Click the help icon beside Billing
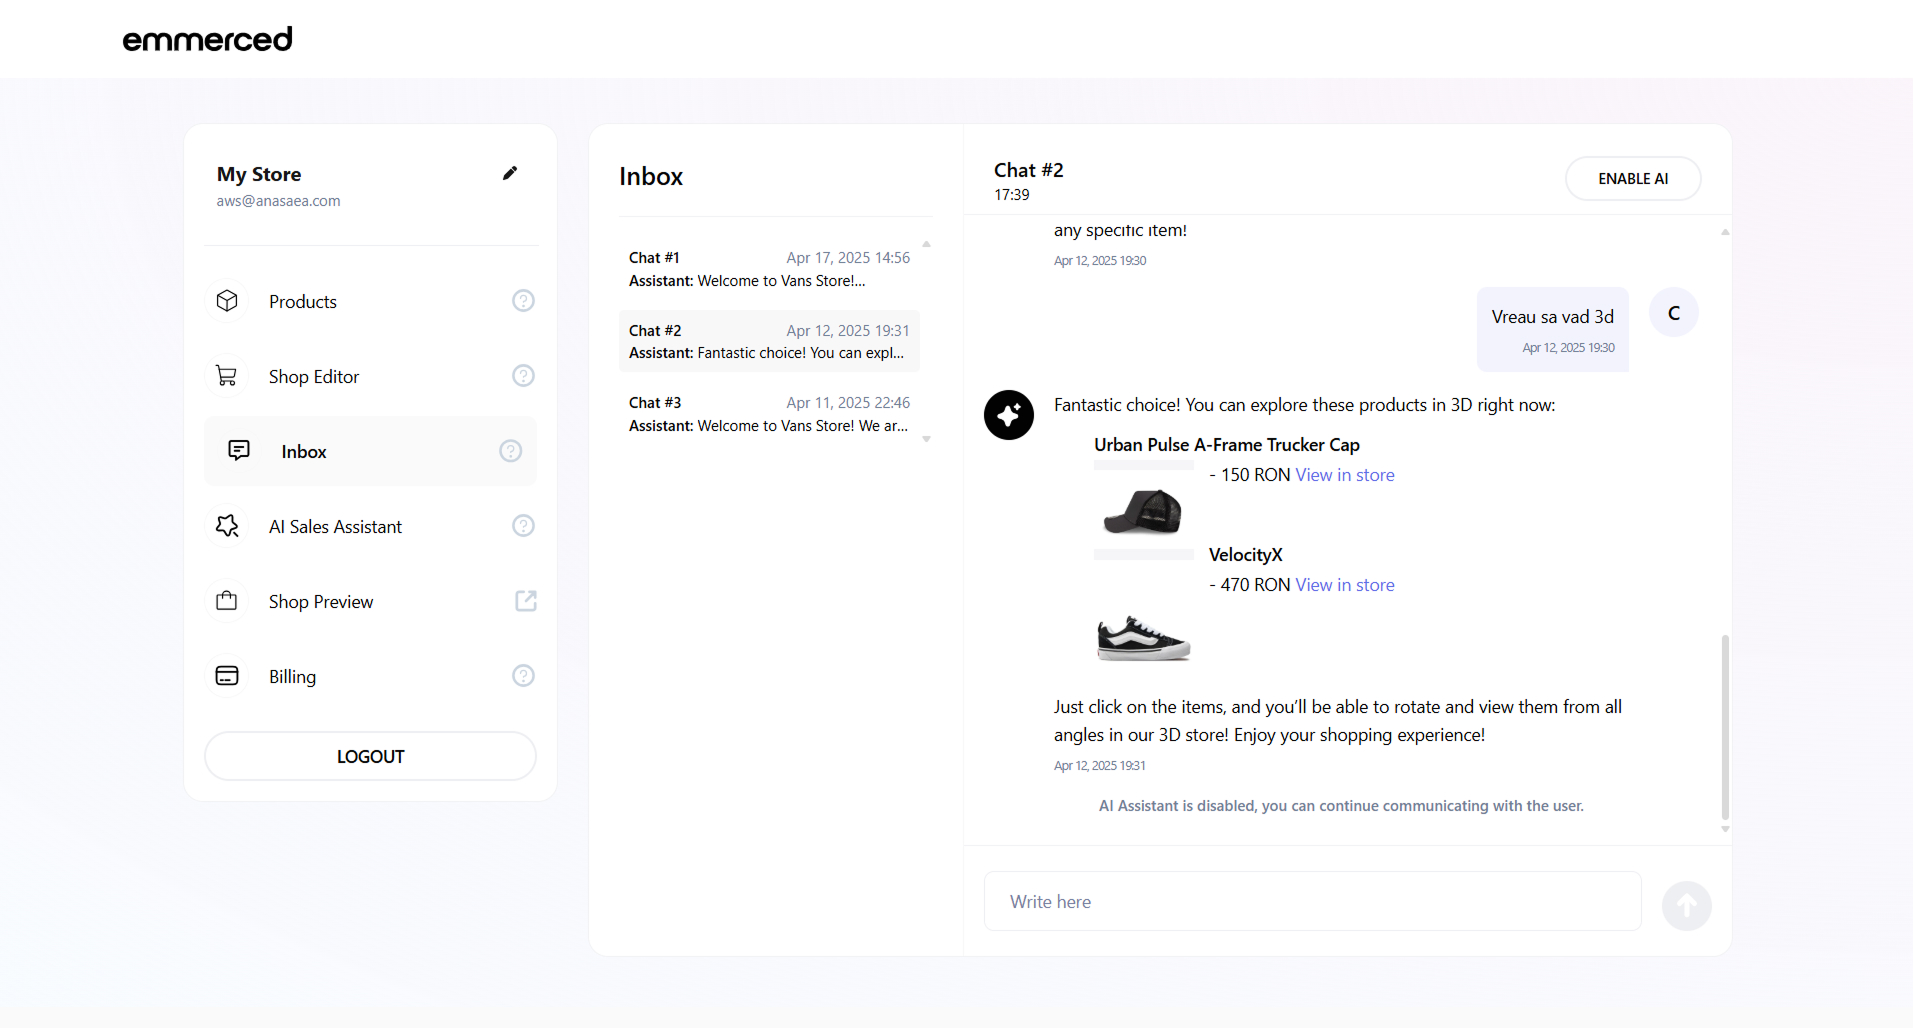 (523, 676)
